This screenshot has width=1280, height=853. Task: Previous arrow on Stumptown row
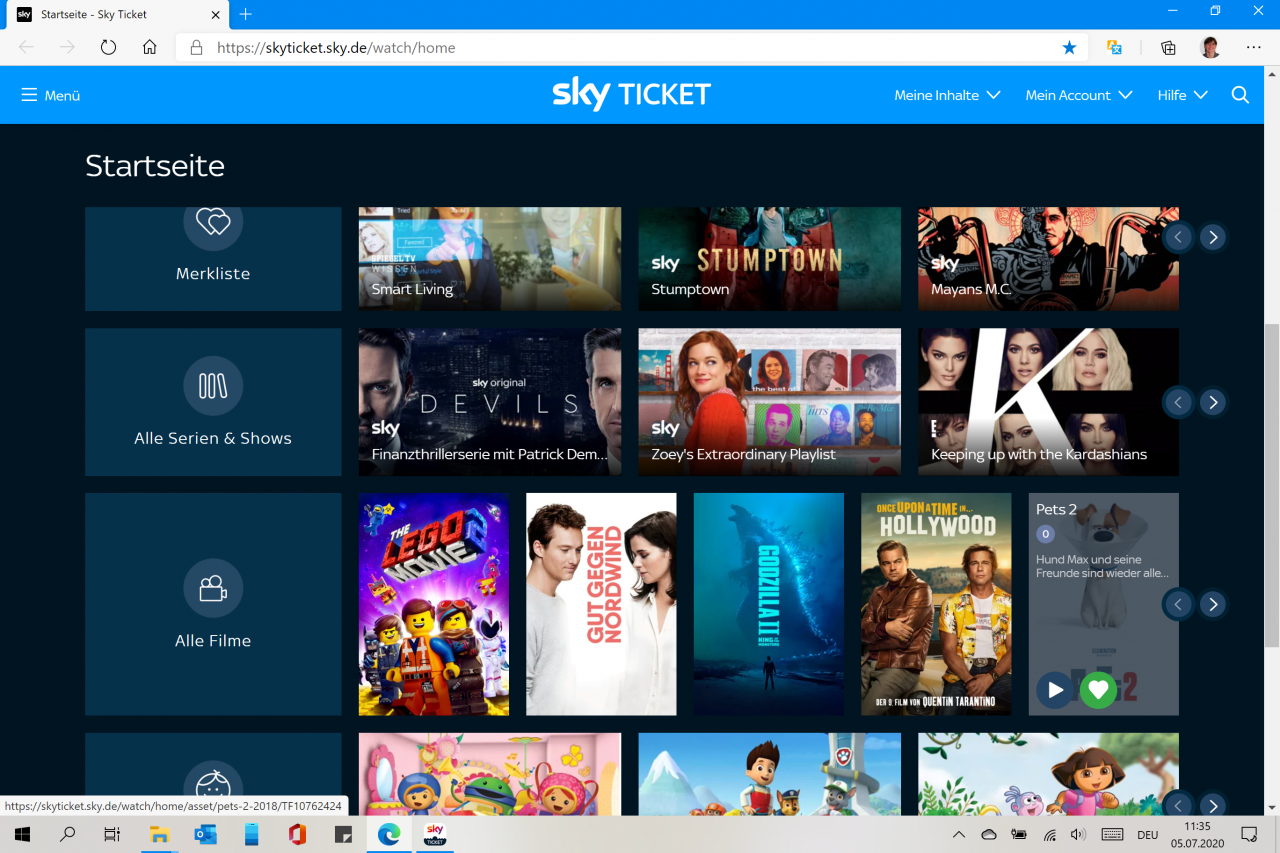coord(1178,237)
